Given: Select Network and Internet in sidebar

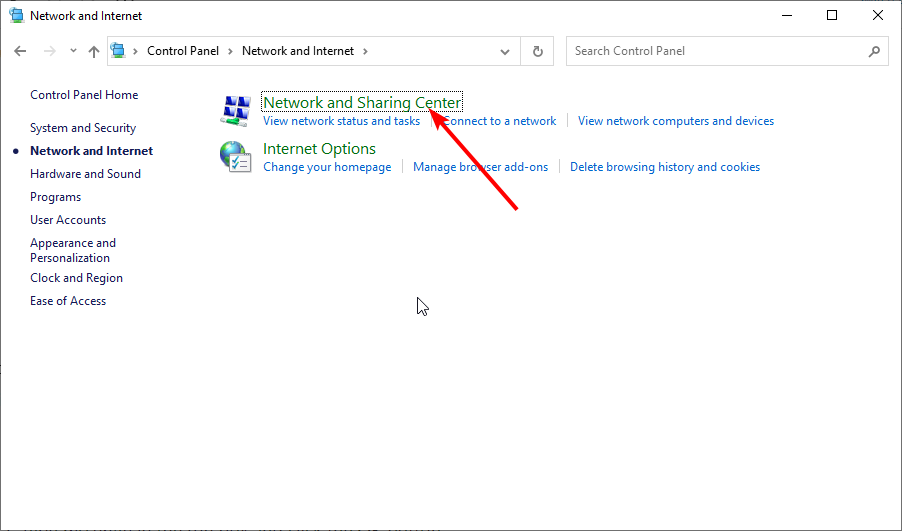Looking at the screenshot, I should tap(91, 151).
